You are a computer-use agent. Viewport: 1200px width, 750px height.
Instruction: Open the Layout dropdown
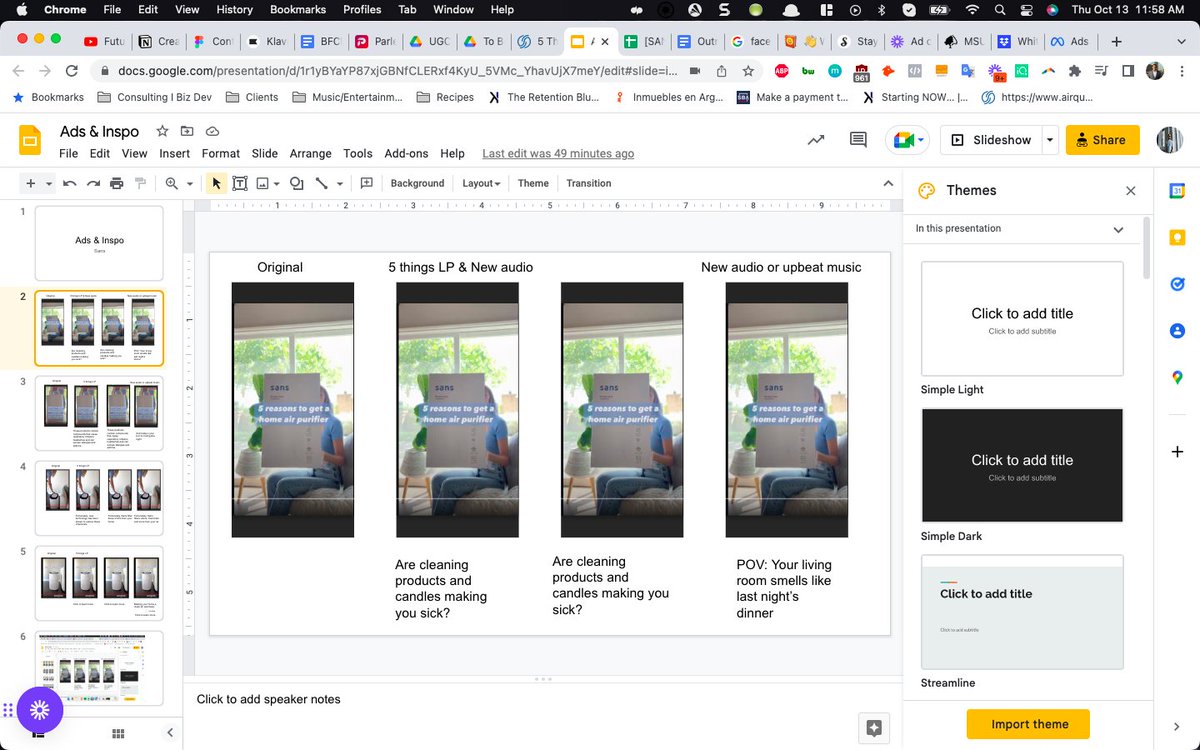481,183
